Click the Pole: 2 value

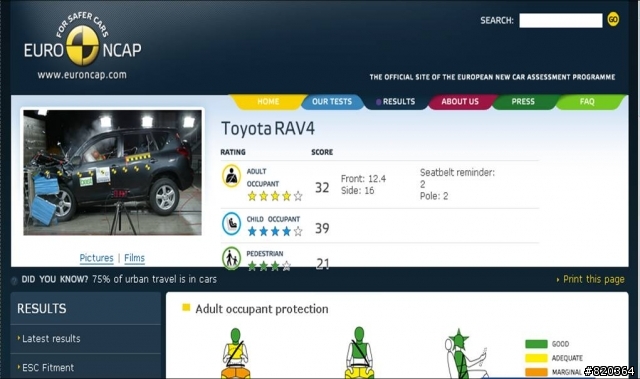tap(434, 196)
